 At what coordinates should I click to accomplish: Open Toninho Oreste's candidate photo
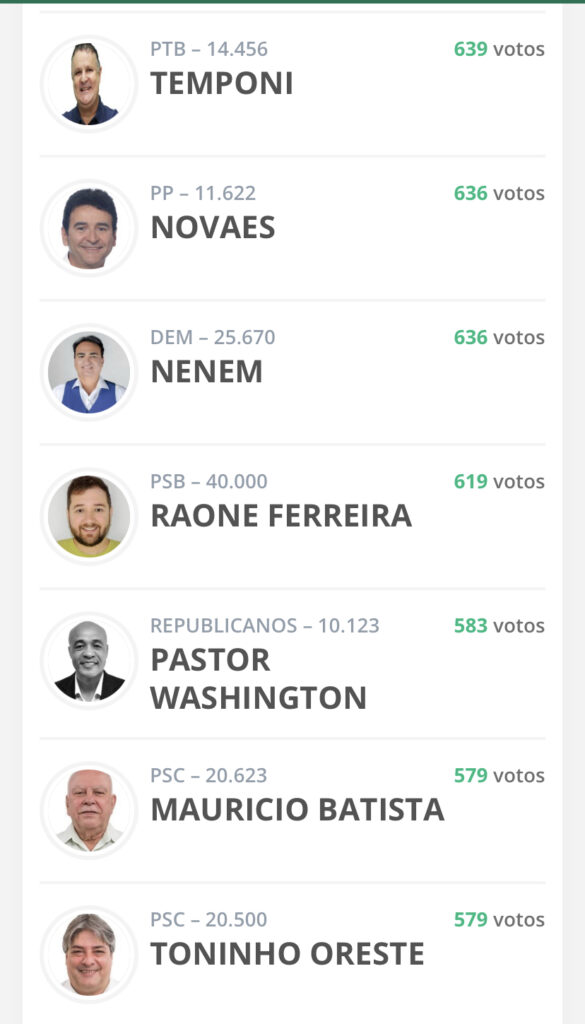[89, 954]
